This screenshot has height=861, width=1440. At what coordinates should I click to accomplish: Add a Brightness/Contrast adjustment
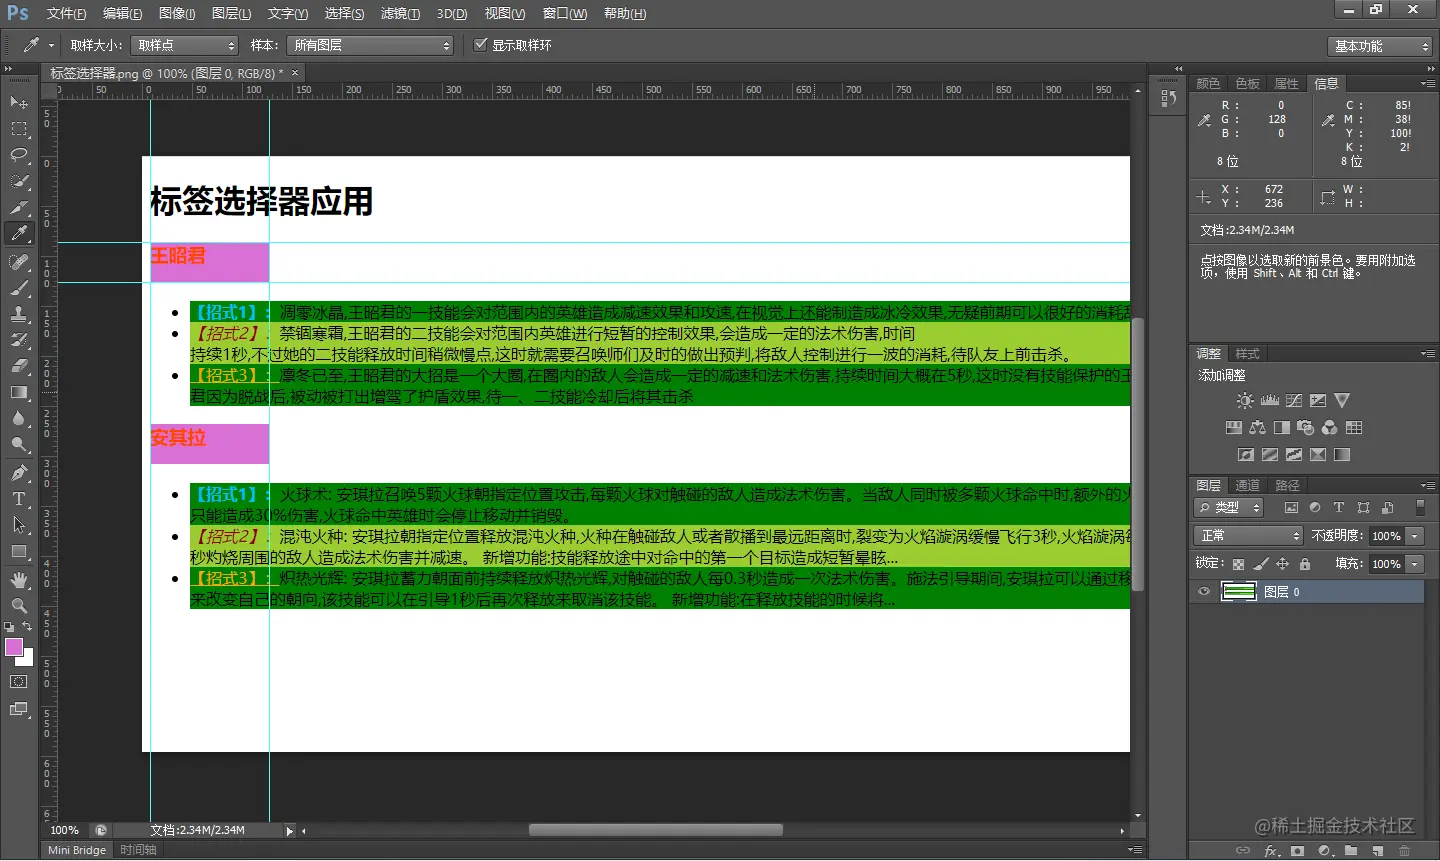coord(1245,400)
